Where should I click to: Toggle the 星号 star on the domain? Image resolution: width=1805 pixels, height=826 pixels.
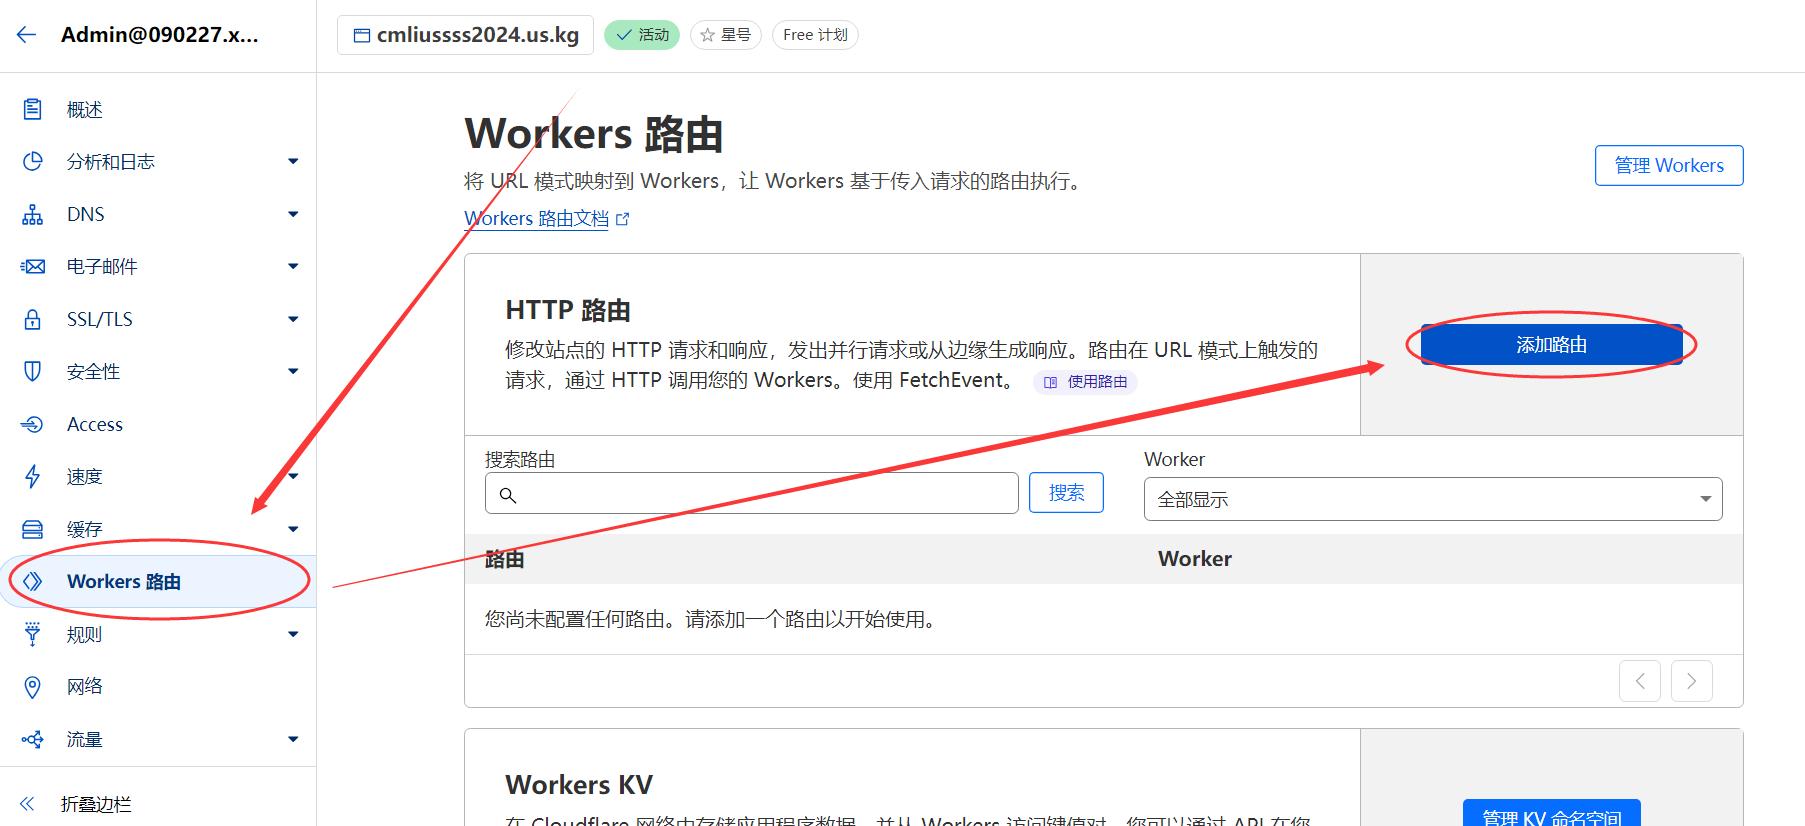[726, 35]
